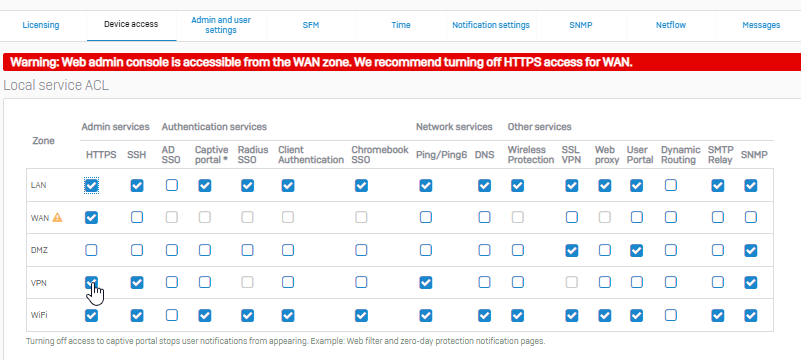The image size is (801, 360).
Task: Uncheck Ping/Ping6 for the VPN zone
Action: tap(426, 282)
